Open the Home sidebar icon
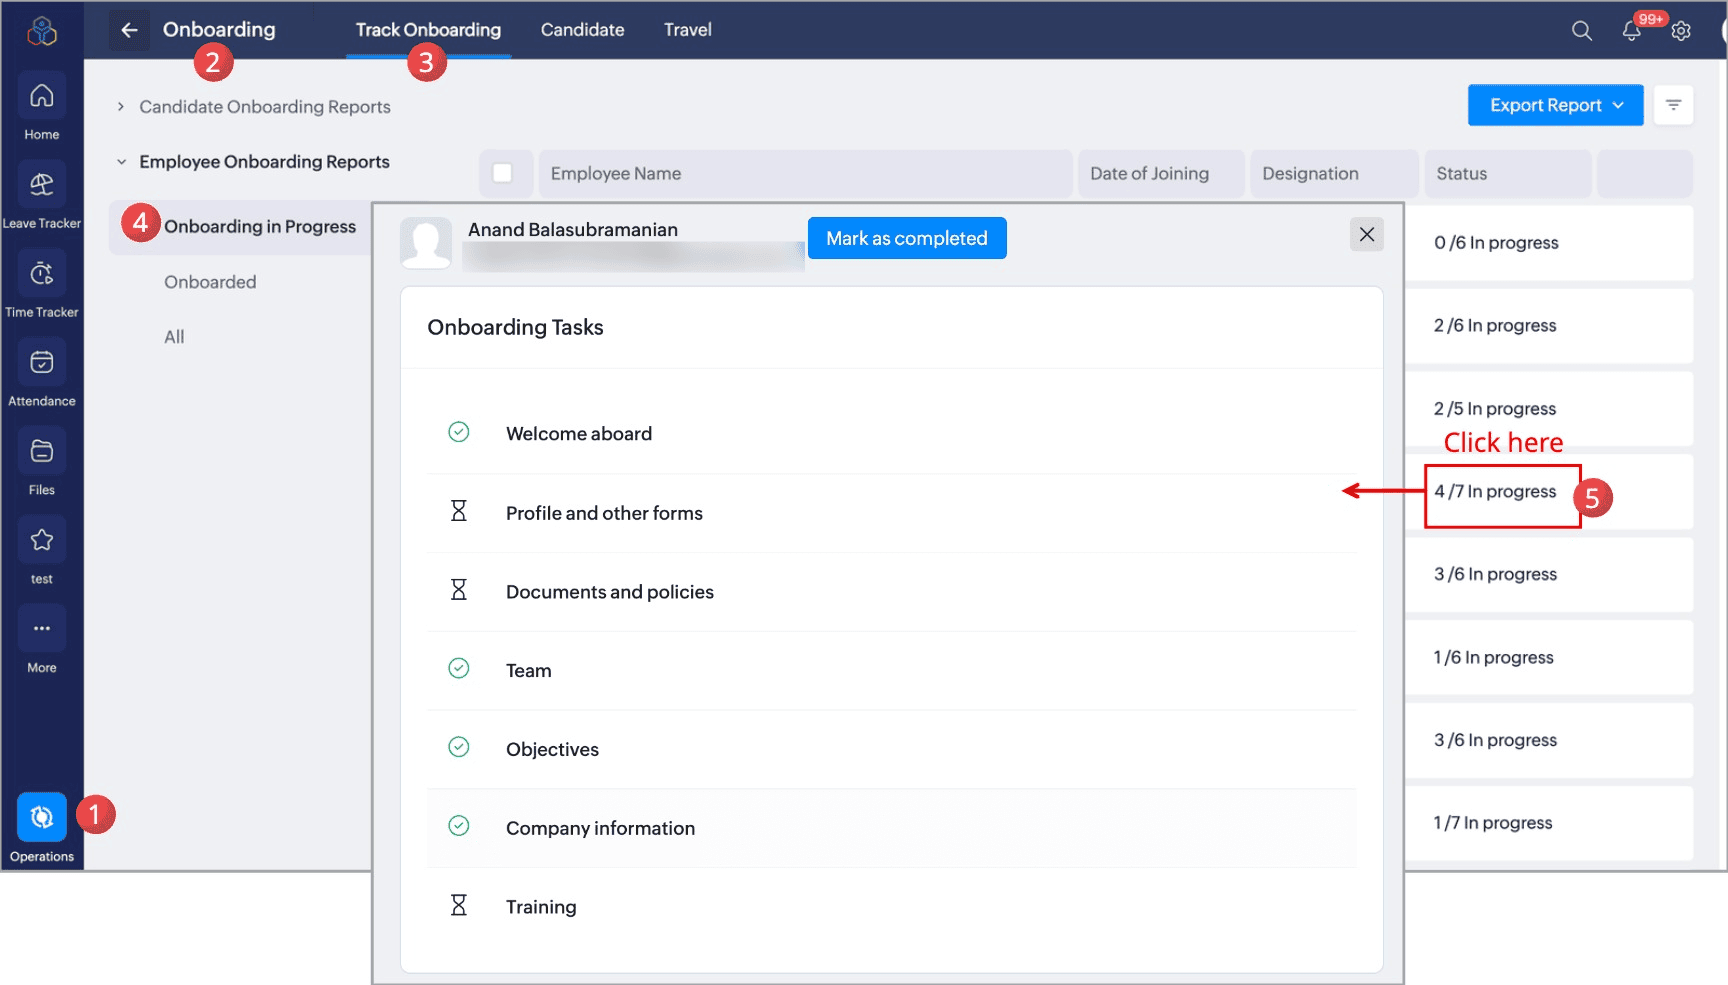The height and width of the screenshot is (985, 1728). 41,96
